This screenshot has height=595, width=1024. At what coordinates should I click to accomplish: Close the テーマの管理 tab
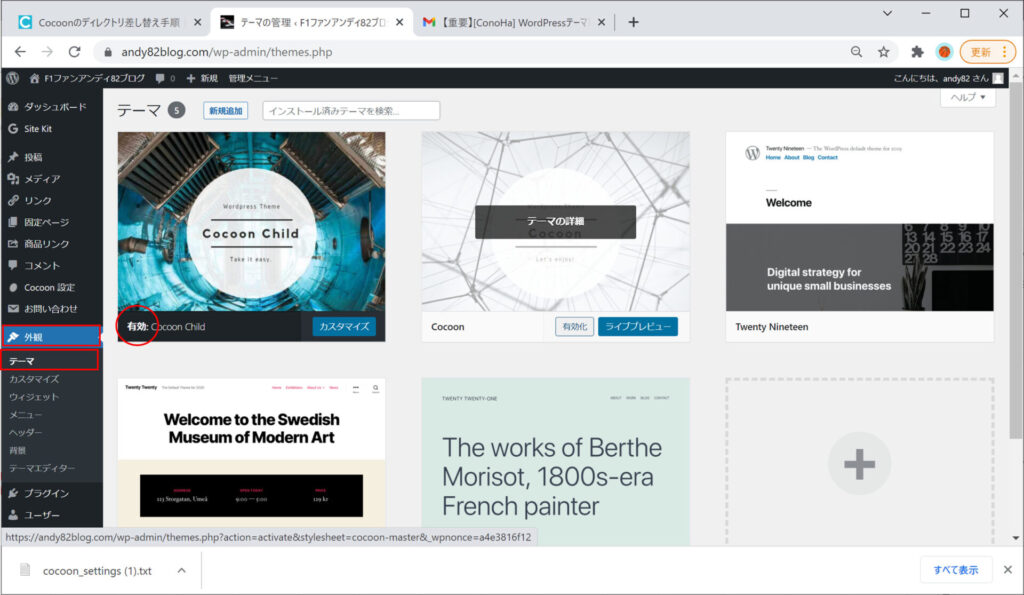pyautogui.click(x=399, y=22)
